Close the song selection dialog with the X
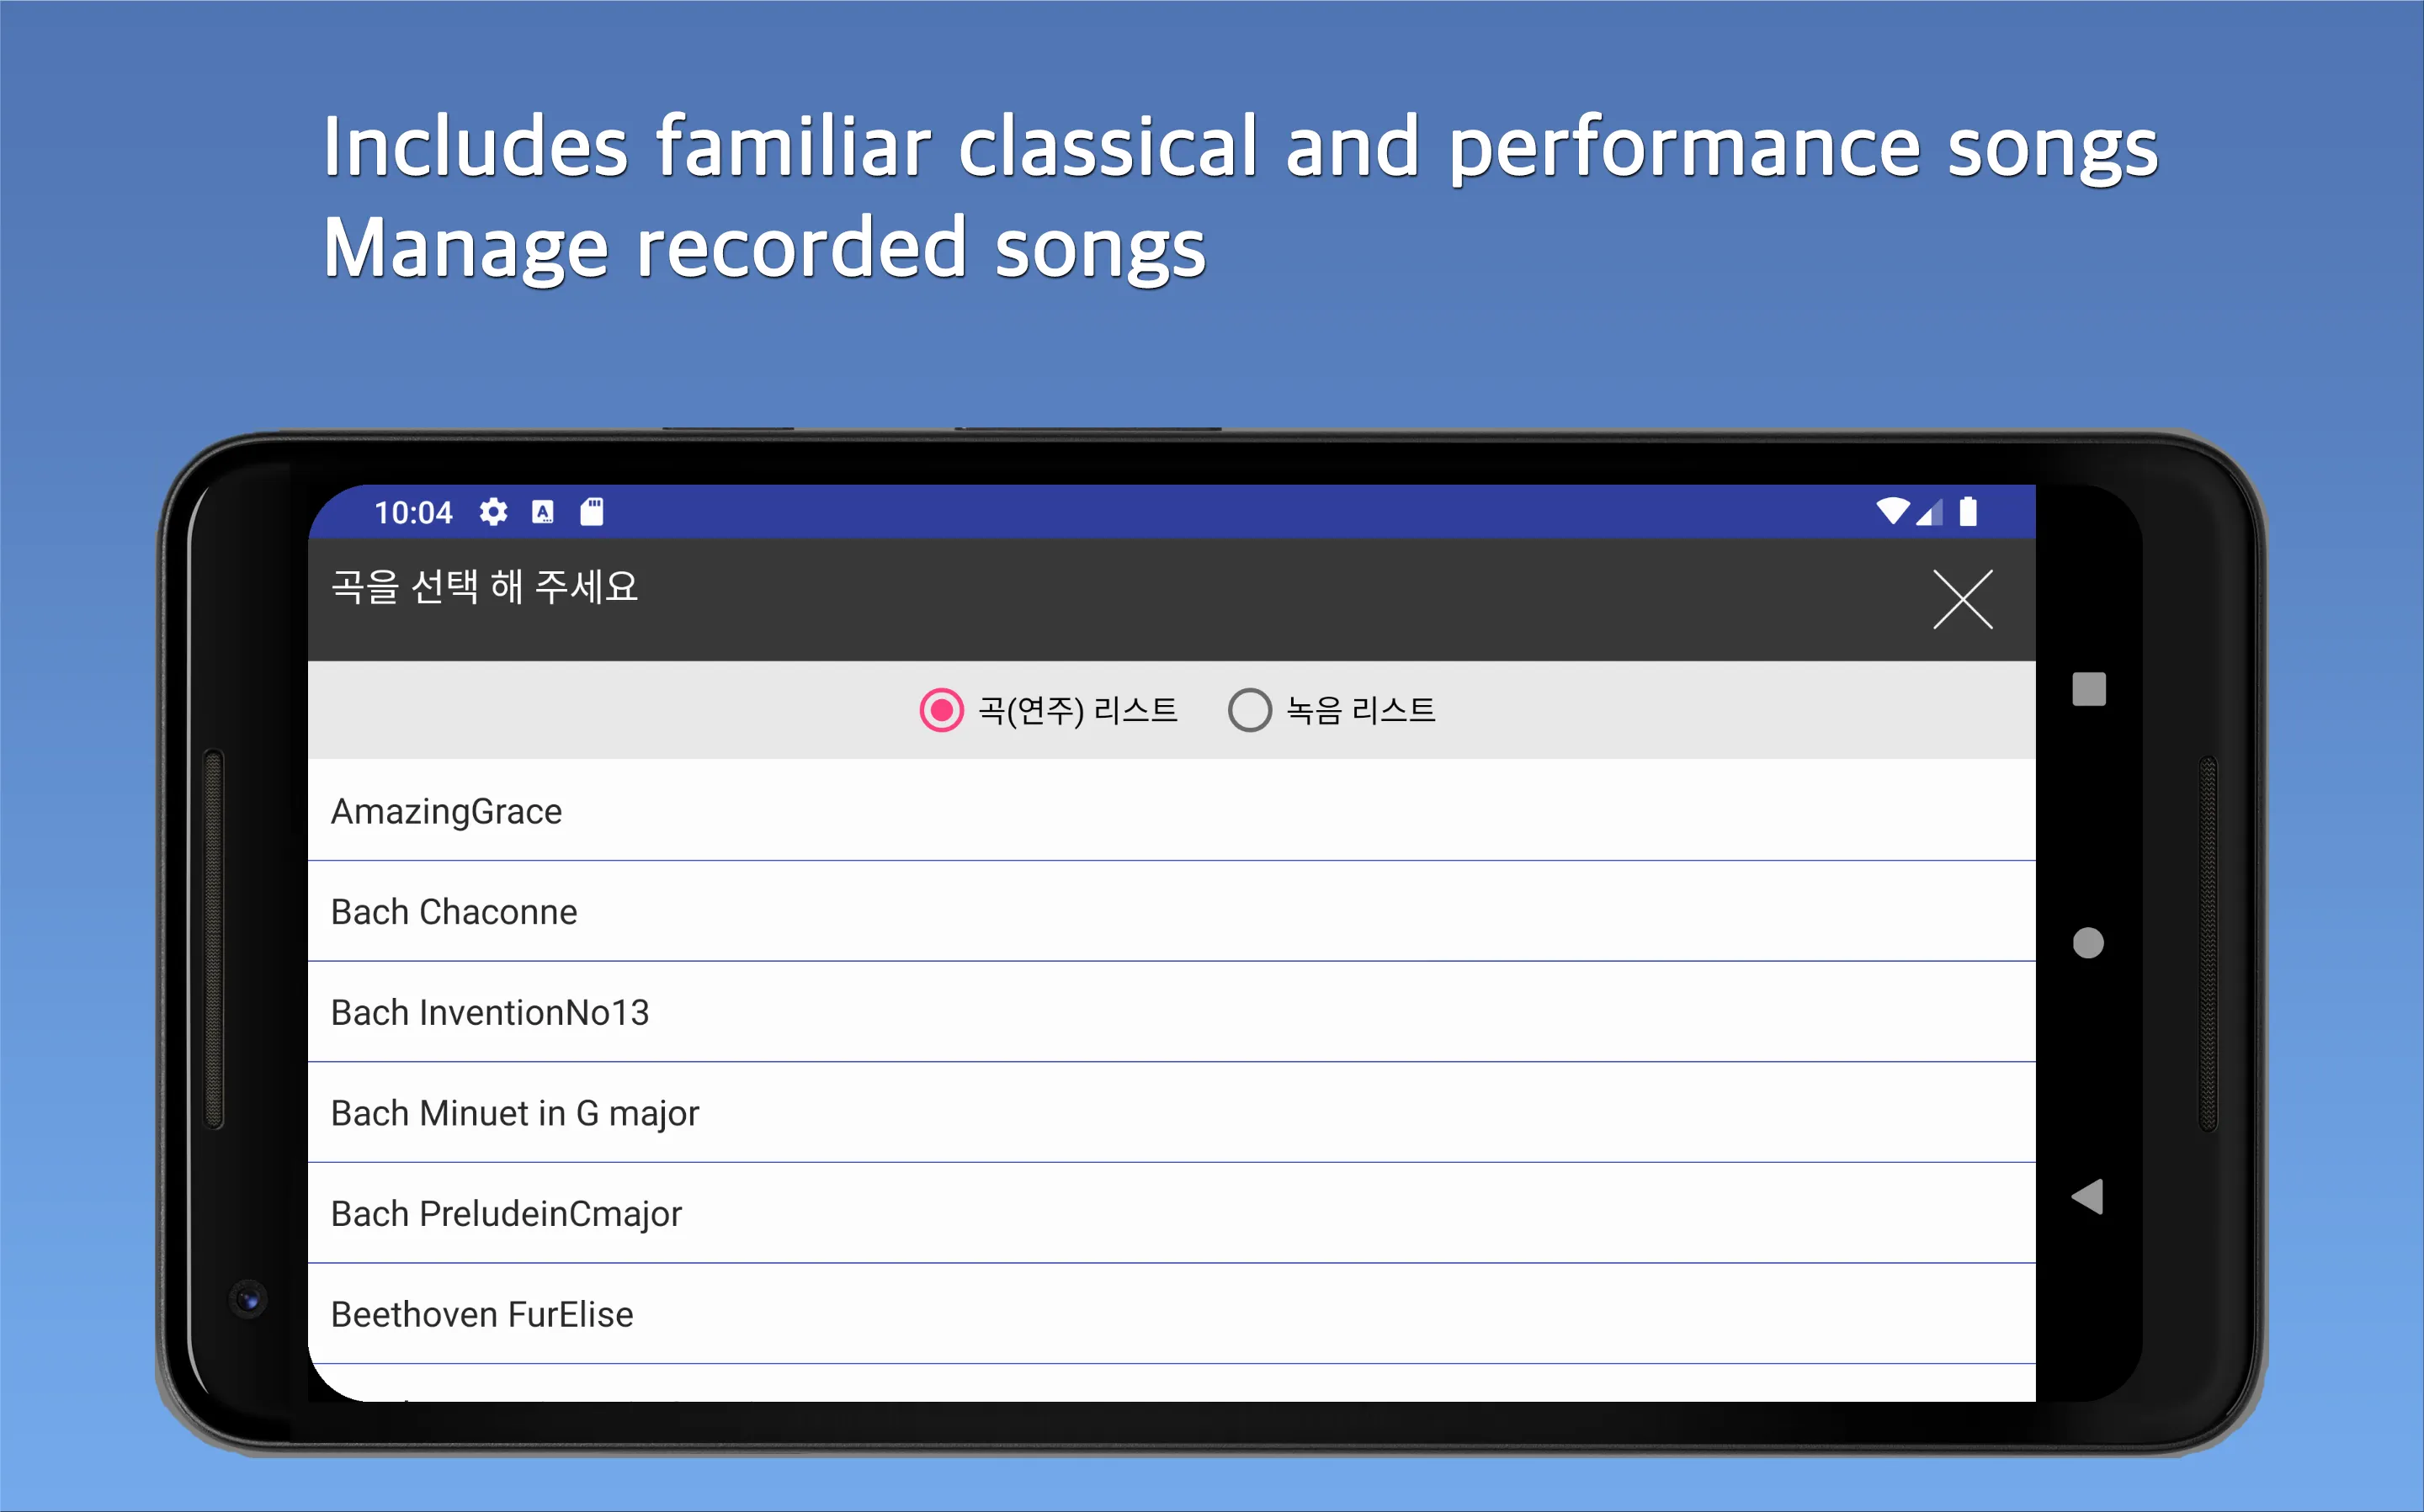Image resolution: width=2424 pixels, height=1512 pixels. tap(1962, 599)
